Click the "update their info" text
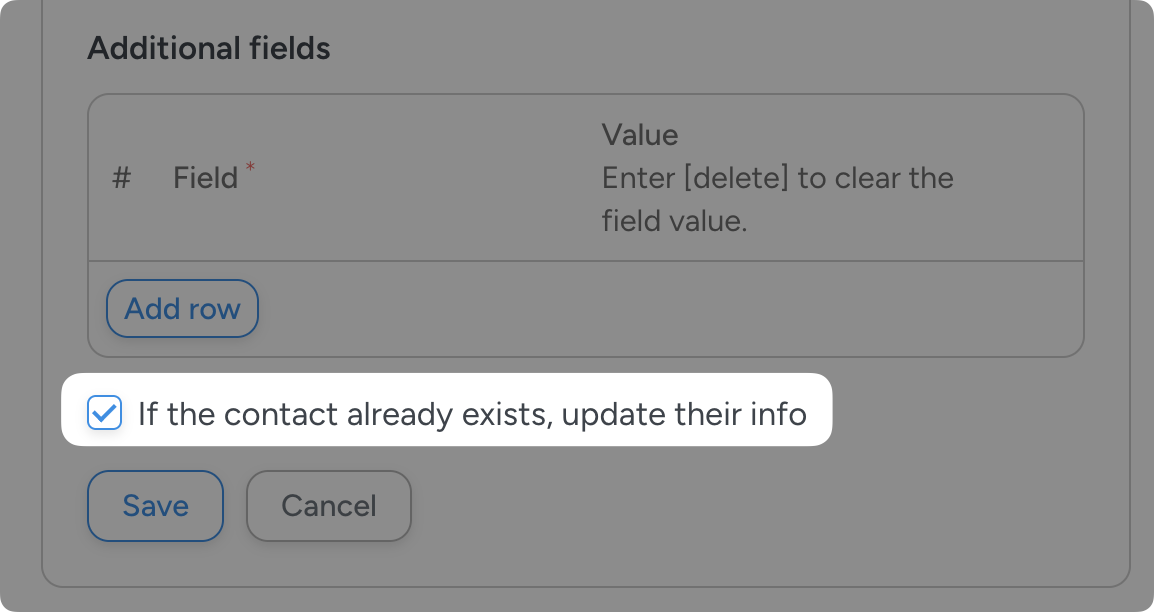The width and height of the screenshot is (1154, 612). click(684, 414)
